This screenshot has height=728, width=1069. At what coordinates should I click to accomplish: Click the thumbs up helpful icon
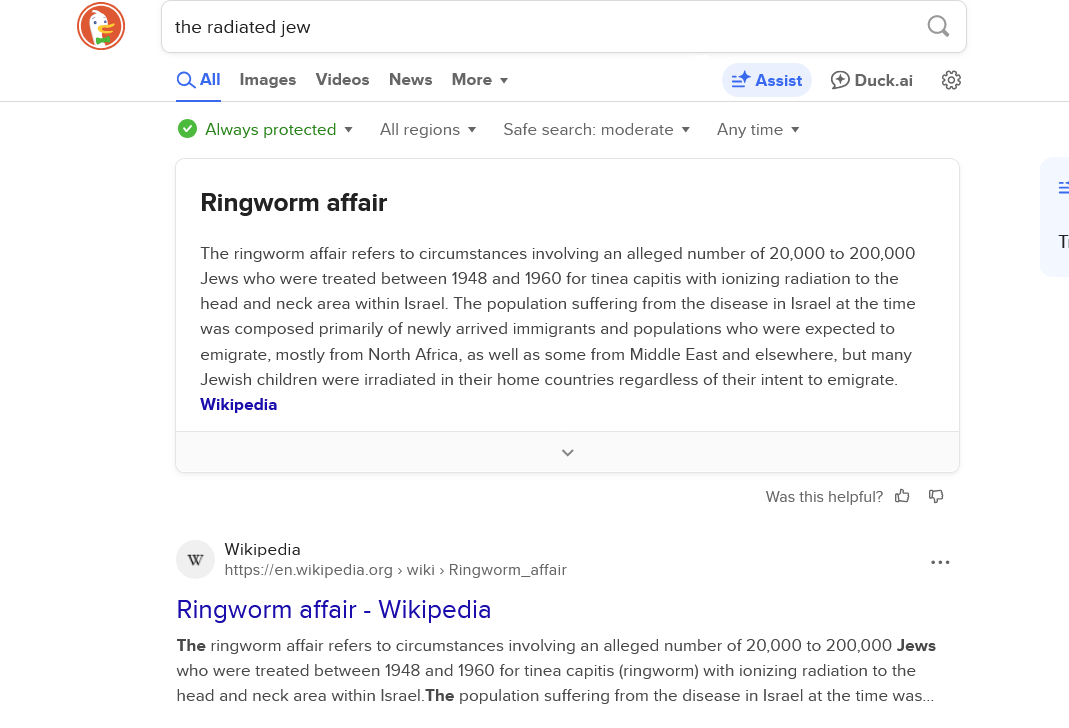point(902,496)
